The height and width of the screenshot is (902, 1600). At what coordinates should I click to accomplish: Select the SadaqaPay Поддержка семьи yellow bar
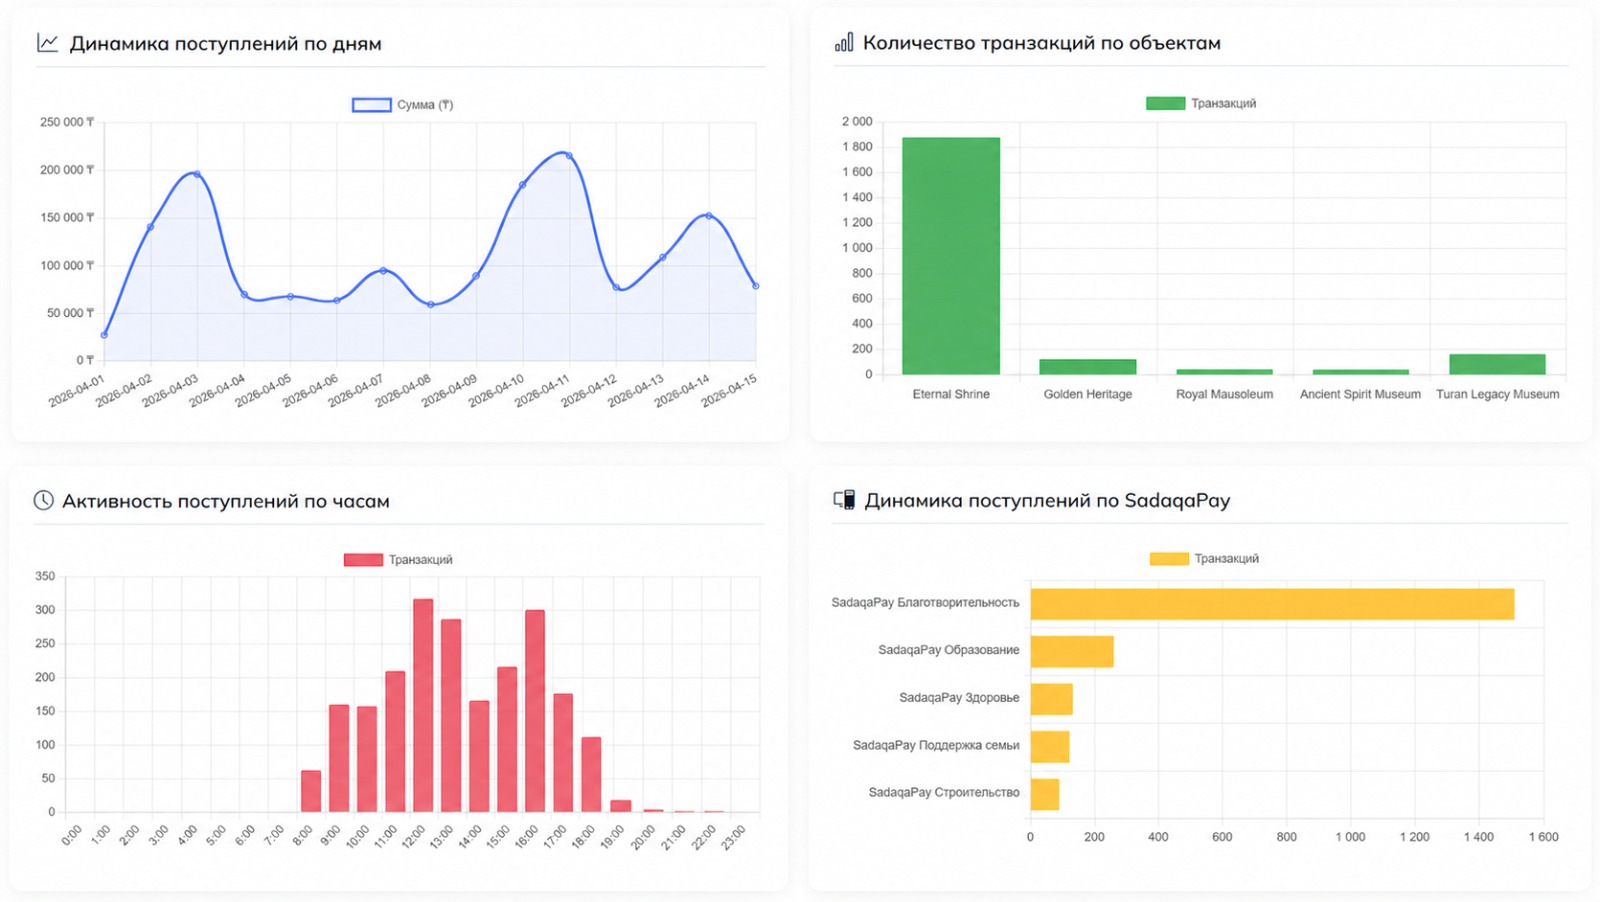1050,746
